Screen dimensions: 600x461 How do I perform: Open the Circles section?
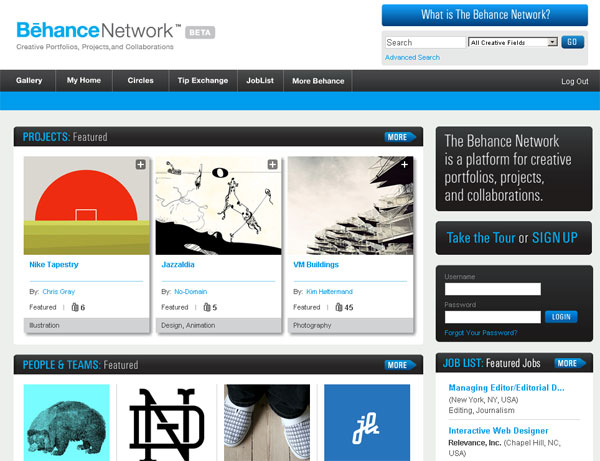(x=140, y=81)
